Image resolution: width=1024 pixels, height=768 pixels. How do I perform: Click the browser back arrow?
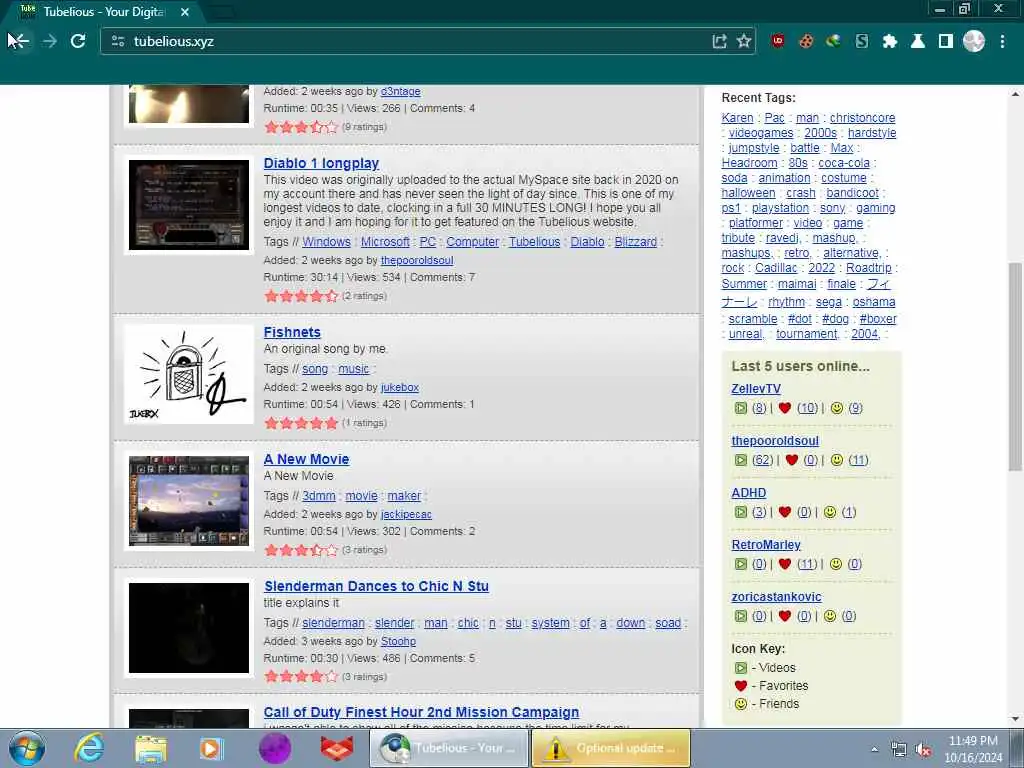[x=19, y=41]
